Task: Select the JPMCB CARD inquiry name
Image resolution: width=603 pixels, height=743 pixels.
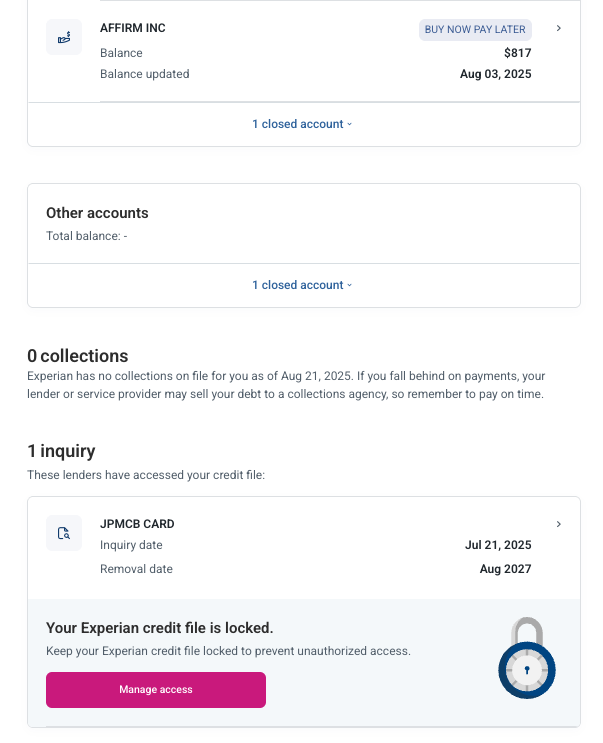Action: 137,524
